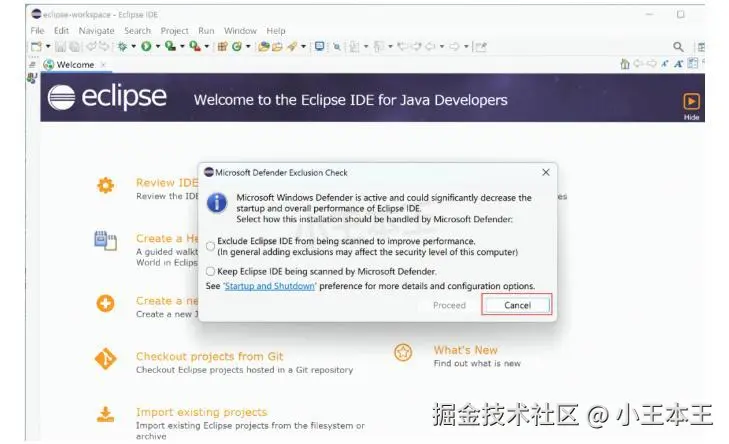Click the New file wizard toolbar icon
The width and height of the screenshot is (729, 444).
pos(36,46)
